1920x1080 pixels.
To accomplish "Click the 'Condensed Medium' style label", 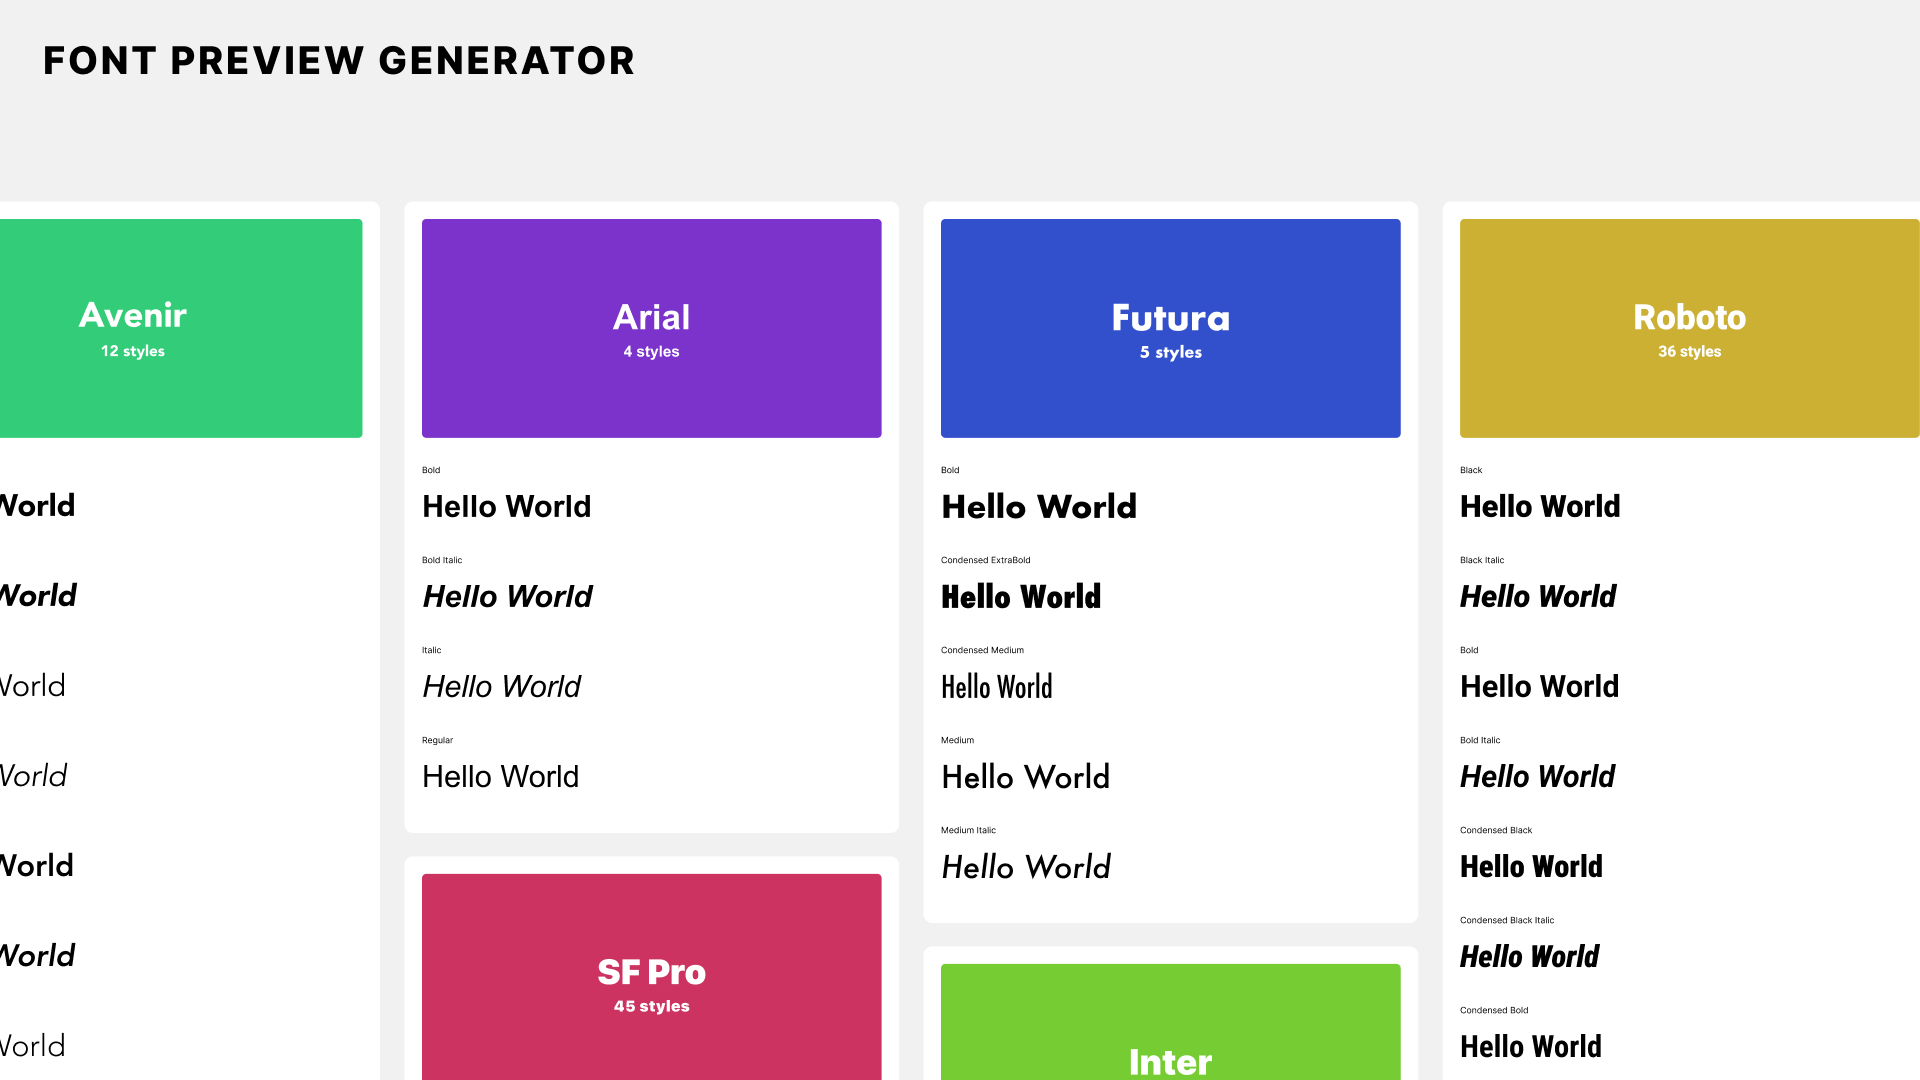I will point(982,650).
